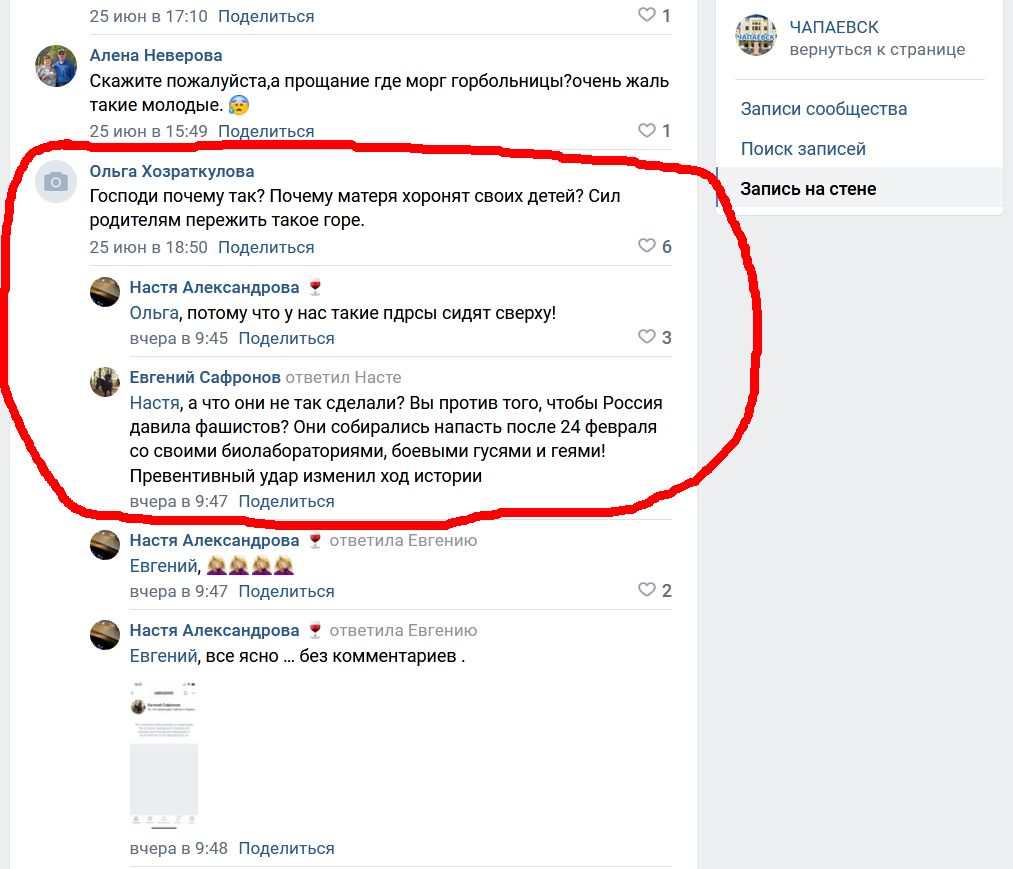
Task: Like Ольга Хозраткулова's comment with heart icon
Action: click(x=647, y=246)
